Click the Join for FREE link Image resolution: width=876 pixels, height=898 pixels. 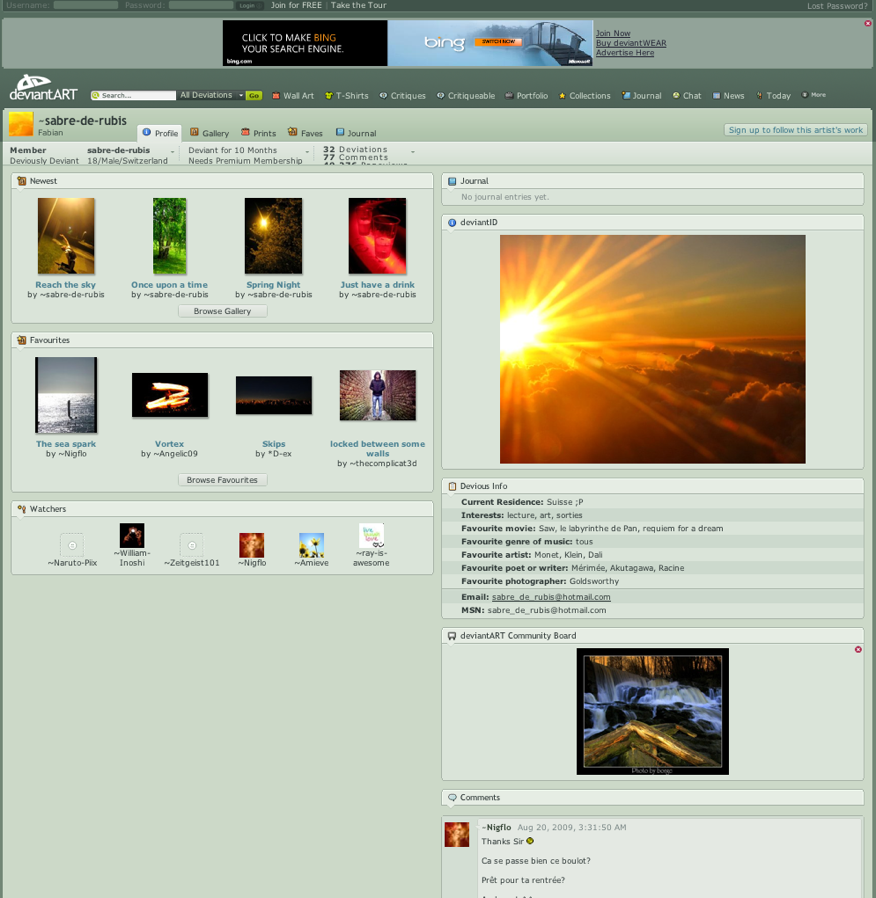coord(296,5)
